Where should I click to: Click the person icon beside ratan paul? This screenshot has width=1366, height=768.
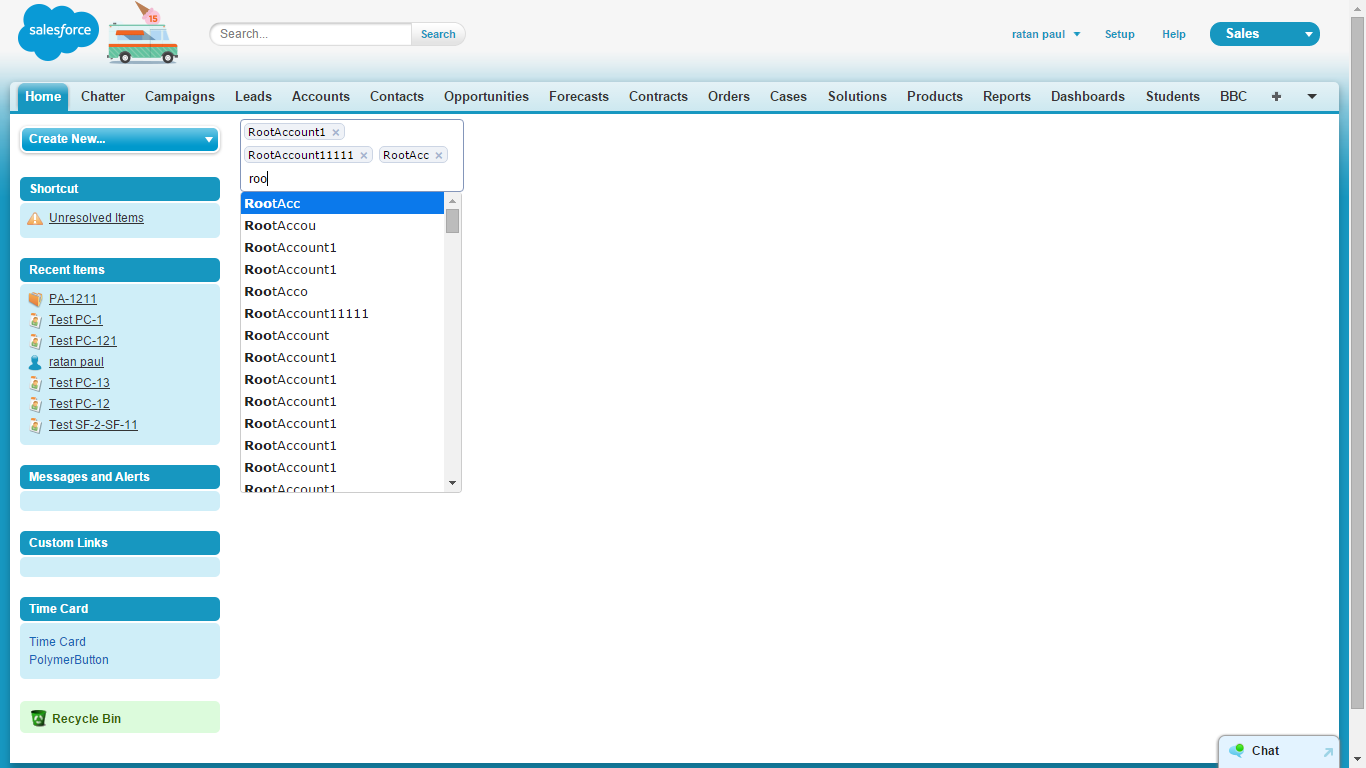point(35,361)
